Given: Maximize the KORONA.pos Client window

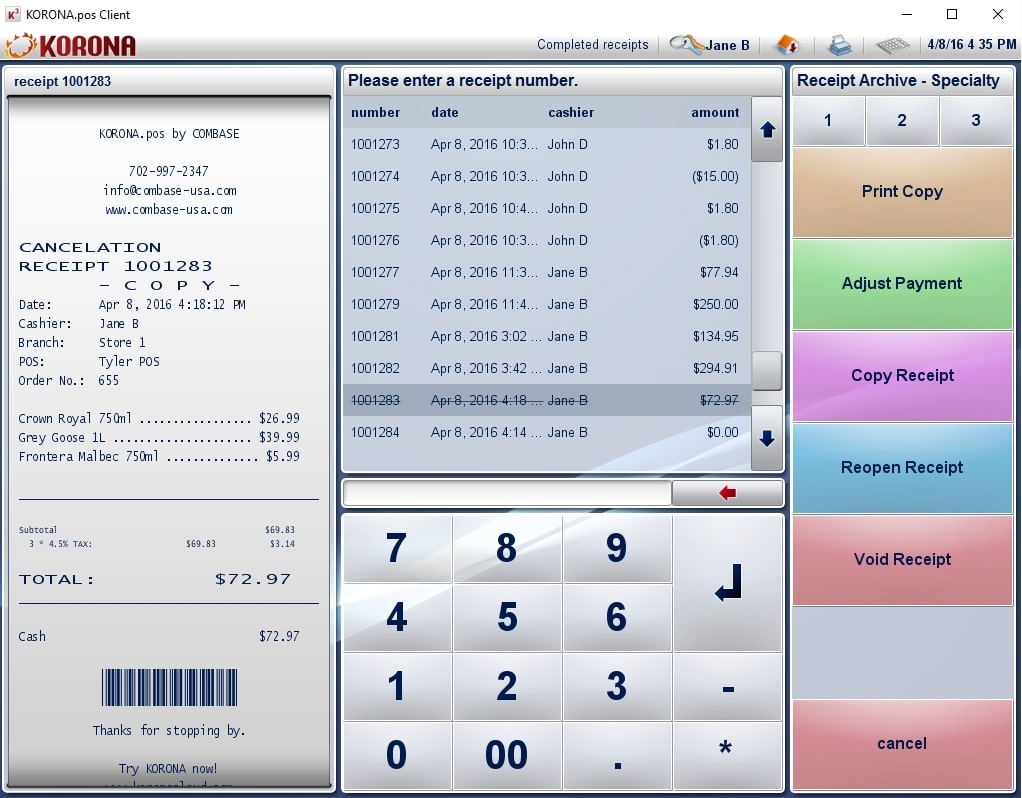Looking at the screenshot, I should tap(952, 14).
